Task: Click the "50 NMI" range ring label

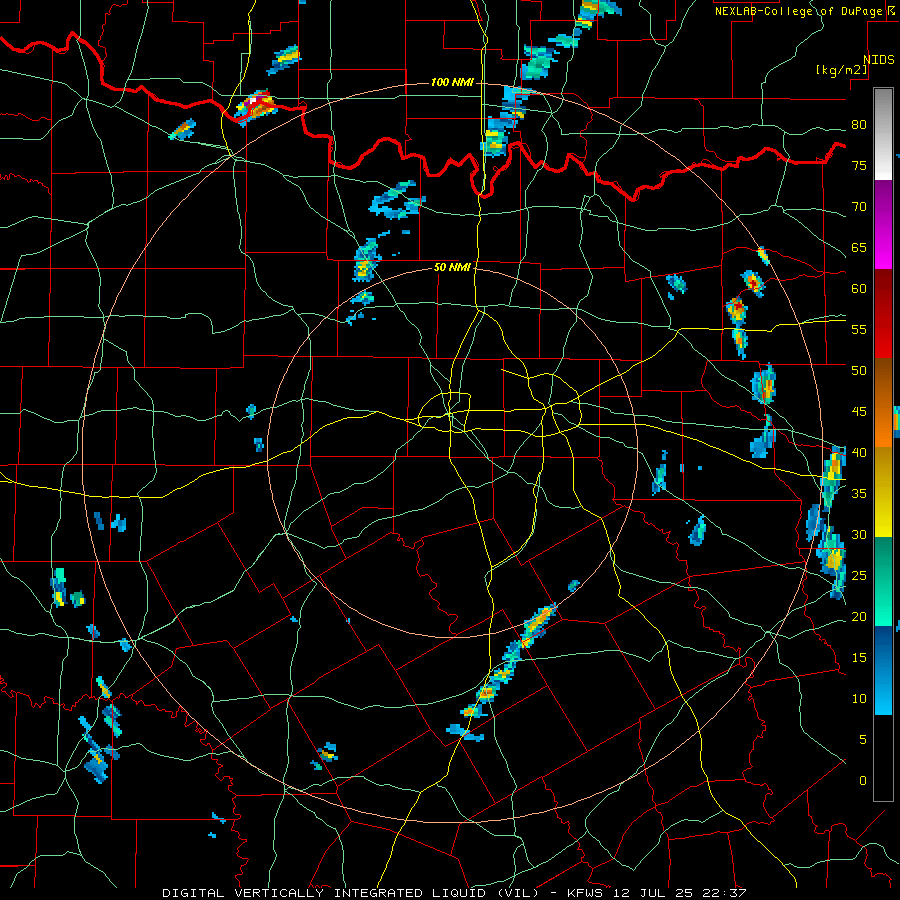Action: tap(452, 267)
